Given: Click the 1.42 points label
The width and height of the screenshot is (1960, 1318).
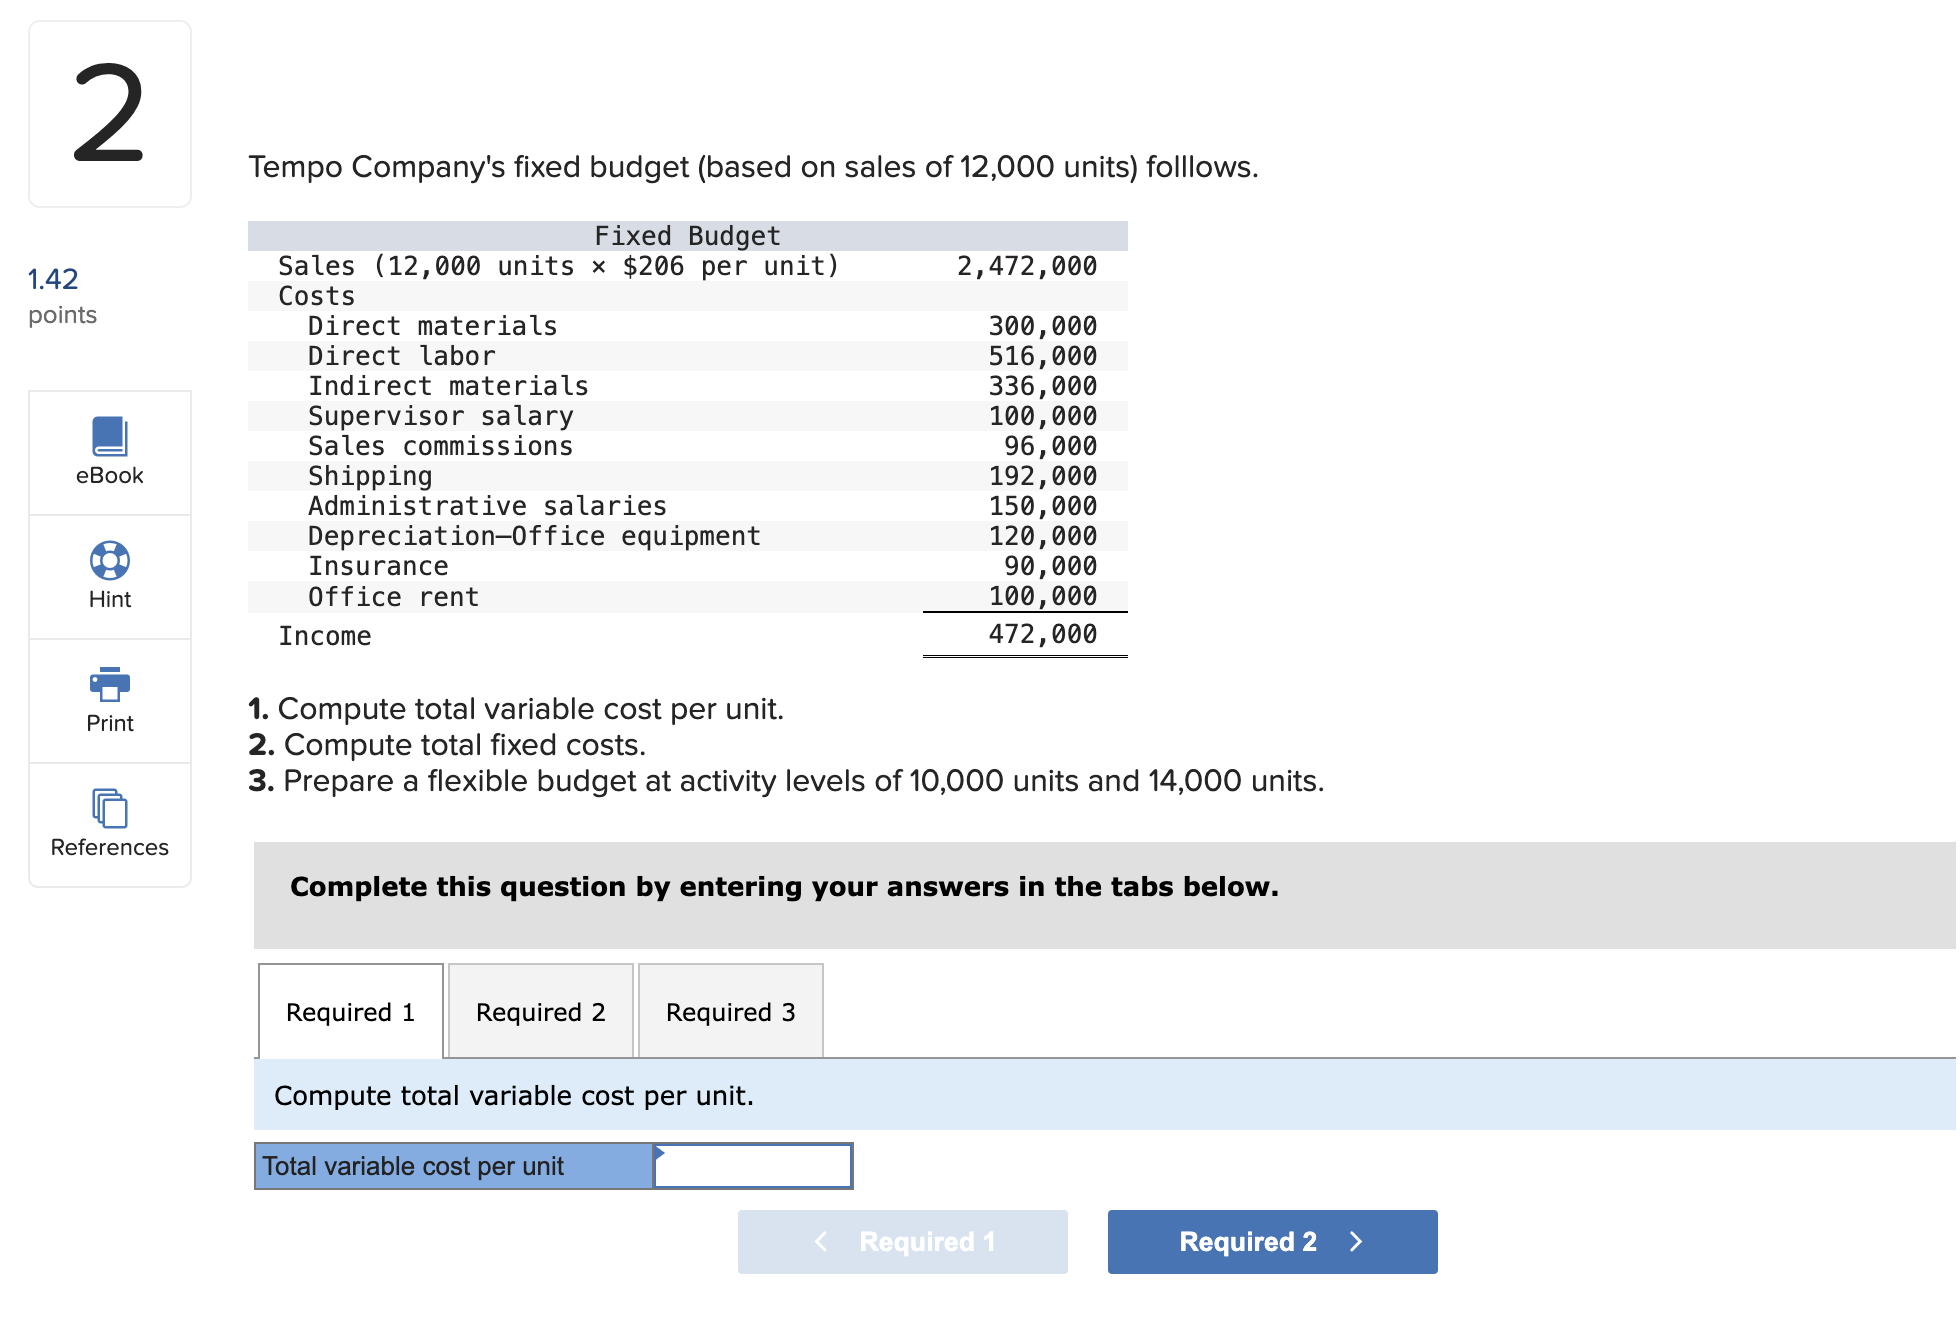Looking at the screenshot, I should point(53,279).
